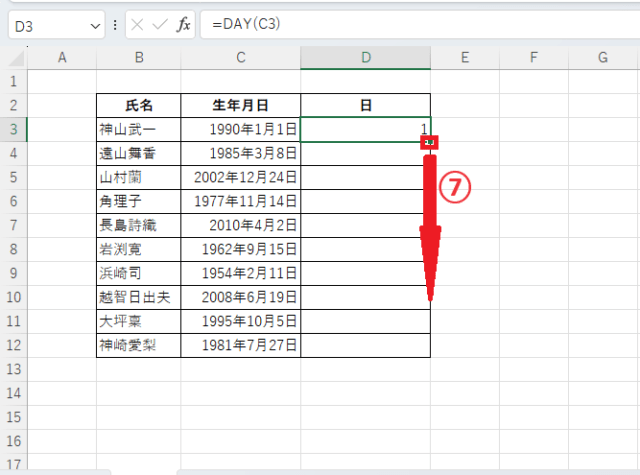Click the formula bar with =DAY(C3)

pos(400,24)
